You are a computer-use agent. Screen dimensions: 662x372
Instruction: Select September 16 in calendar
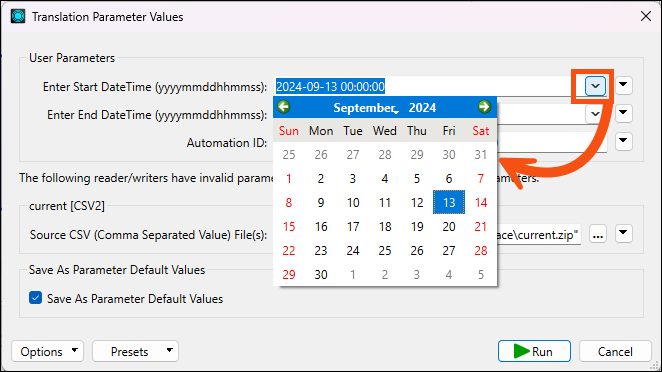pyautogui.click(x=321, y=227)
